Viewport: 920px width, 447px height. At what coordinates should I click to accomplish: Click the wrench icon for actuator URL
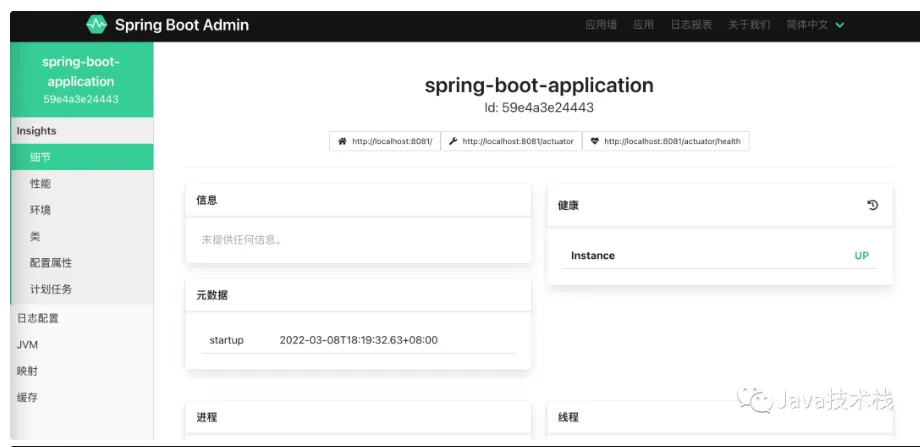(x=453, y=141)
